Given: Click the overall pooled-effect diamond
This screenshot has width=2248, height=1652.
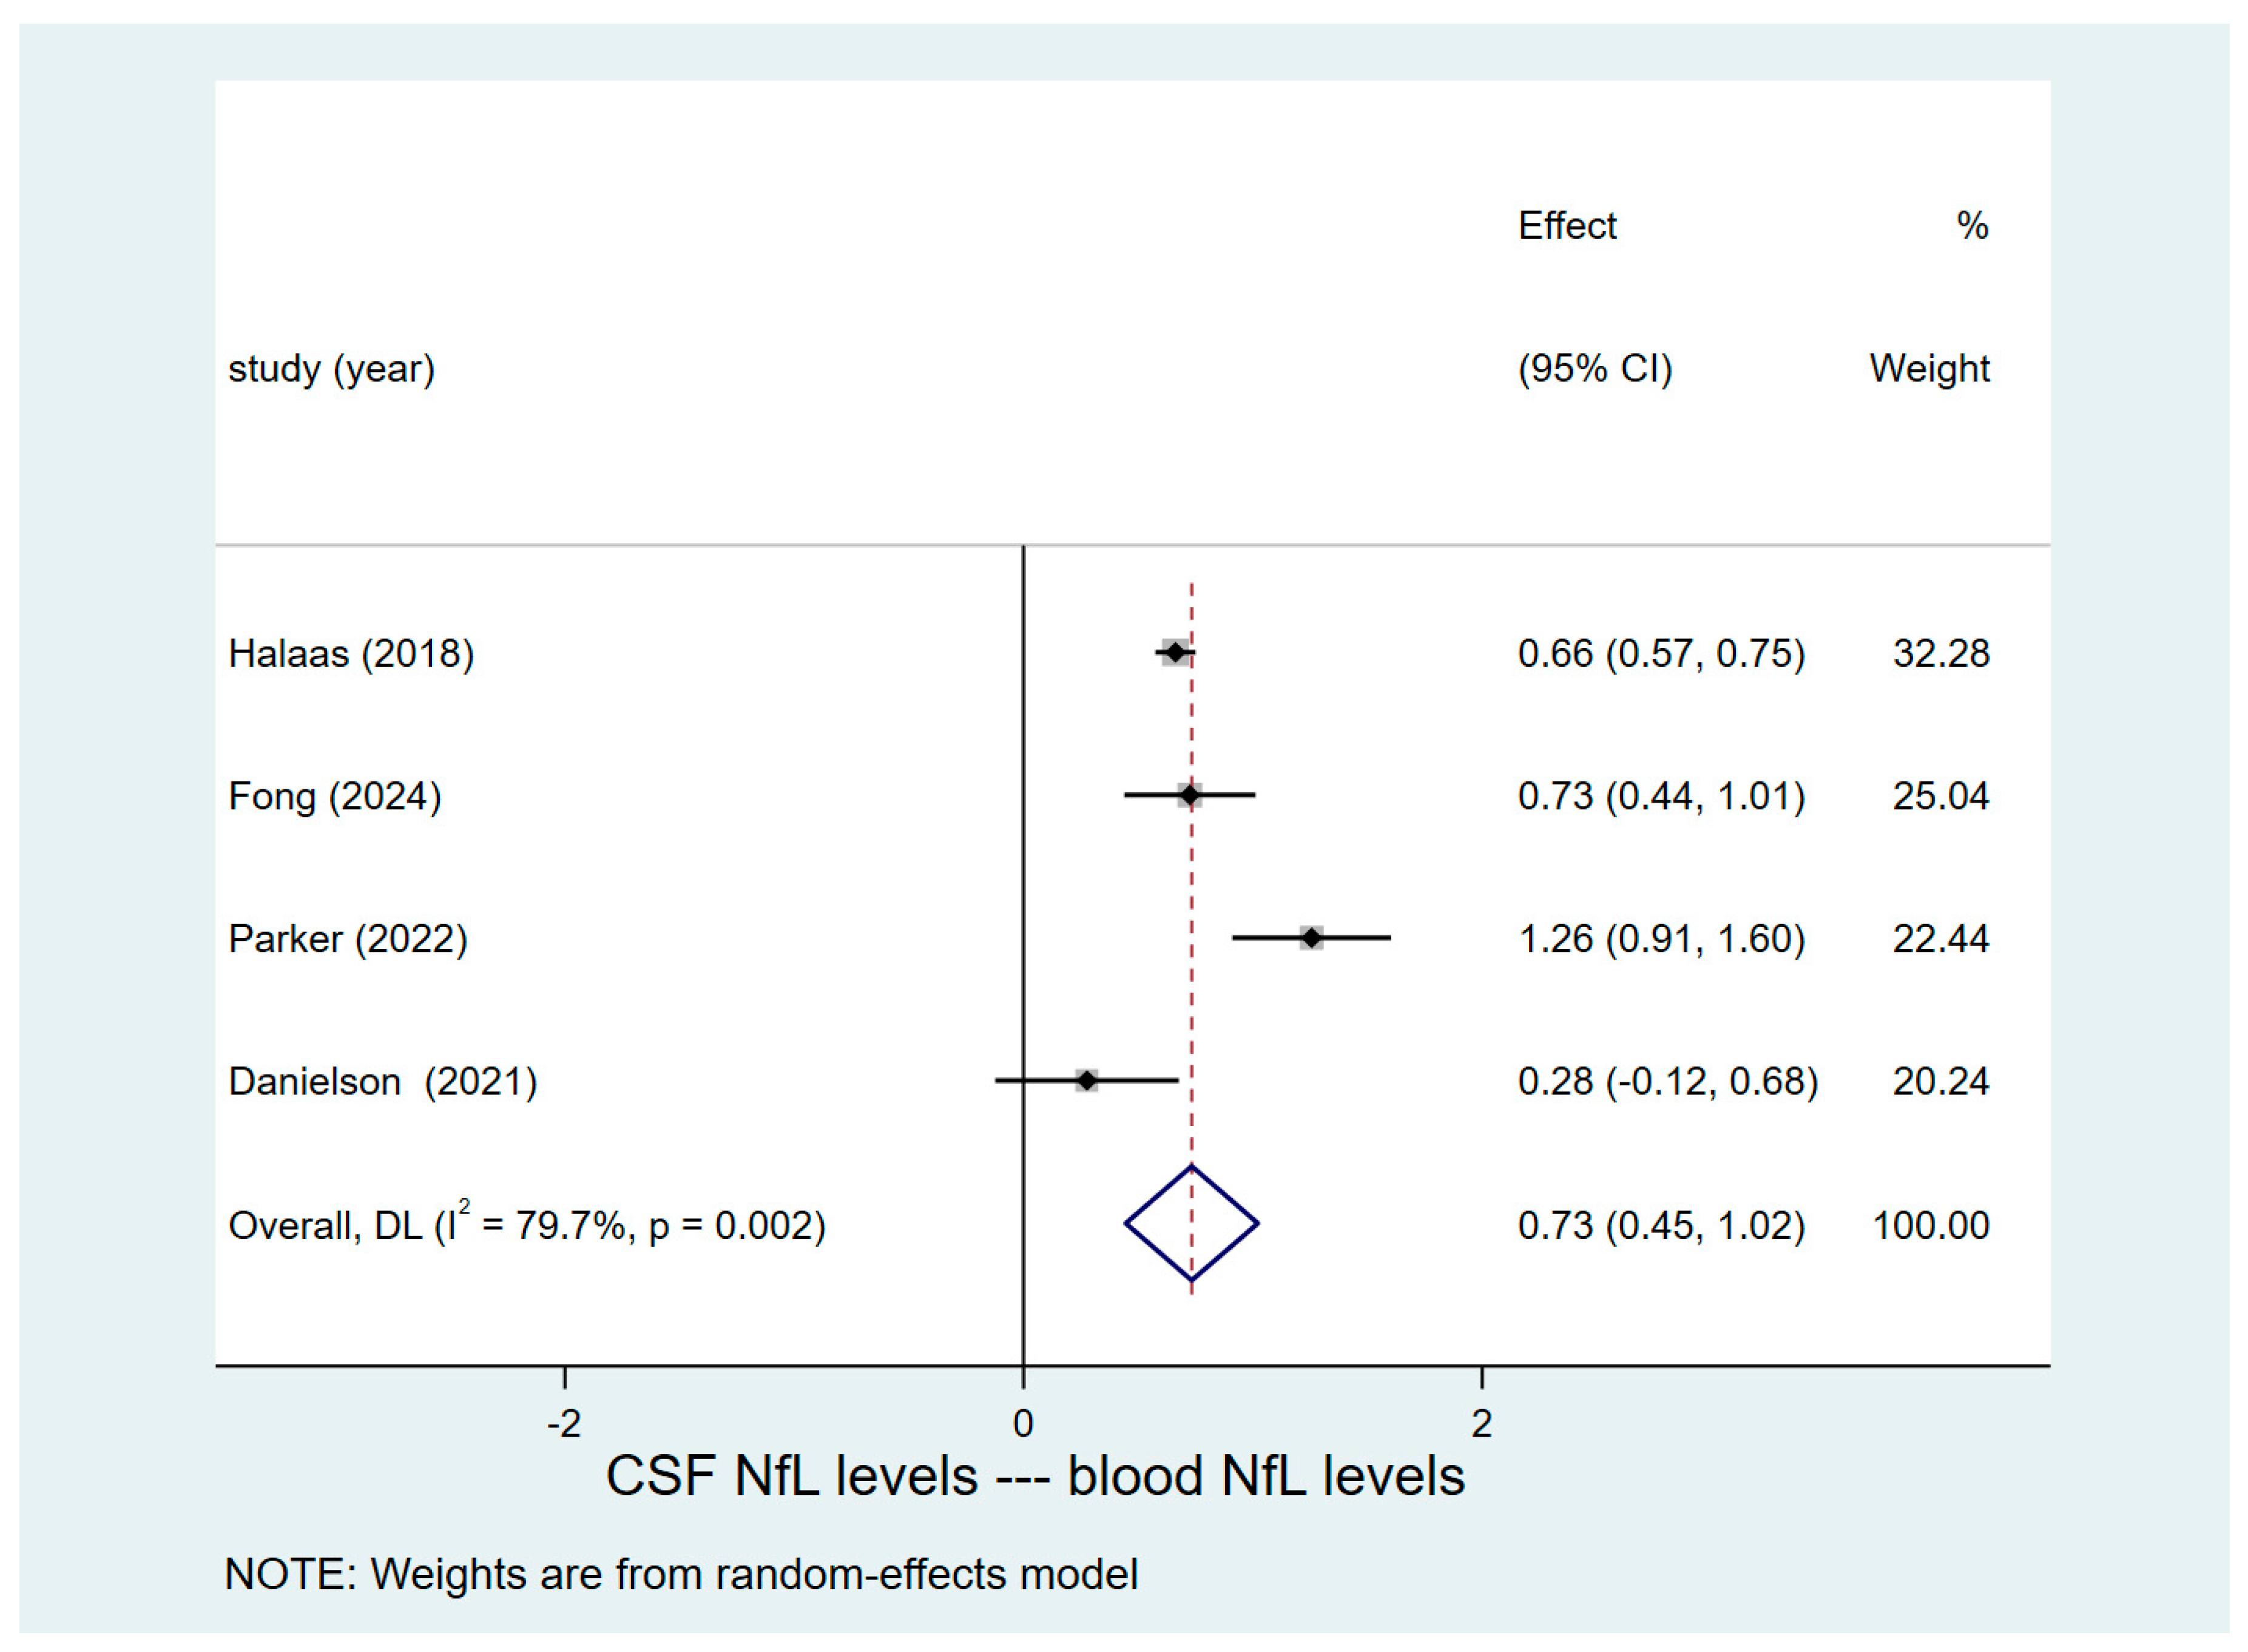Looking at the screenshot, I should [1191, 1224].
